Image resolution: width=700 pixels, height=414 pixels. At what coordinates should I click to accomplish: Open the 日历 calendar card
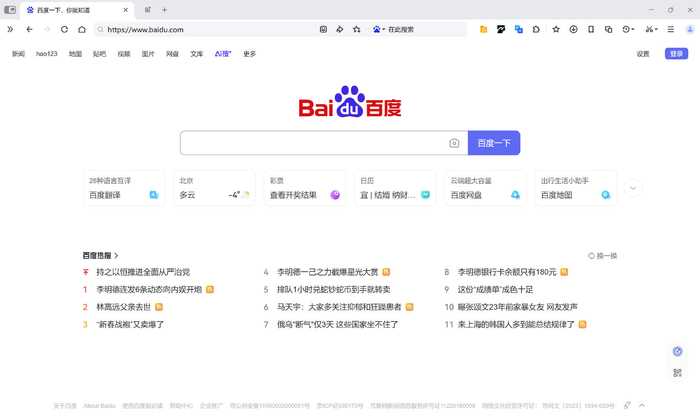click(x=395, y=188)
